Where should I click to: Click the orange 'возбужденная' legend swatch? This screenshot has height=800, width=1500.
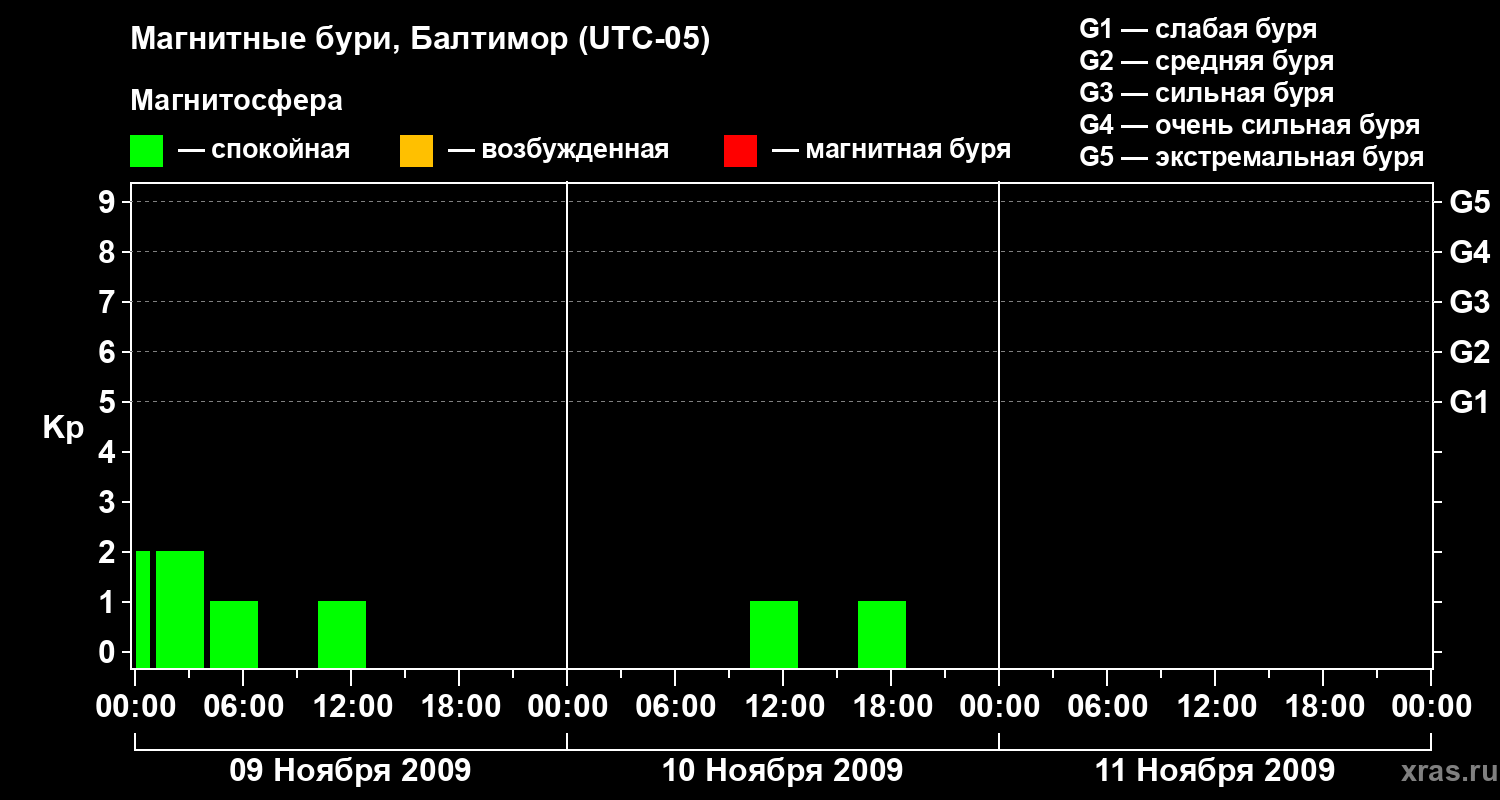coord(416,151)
